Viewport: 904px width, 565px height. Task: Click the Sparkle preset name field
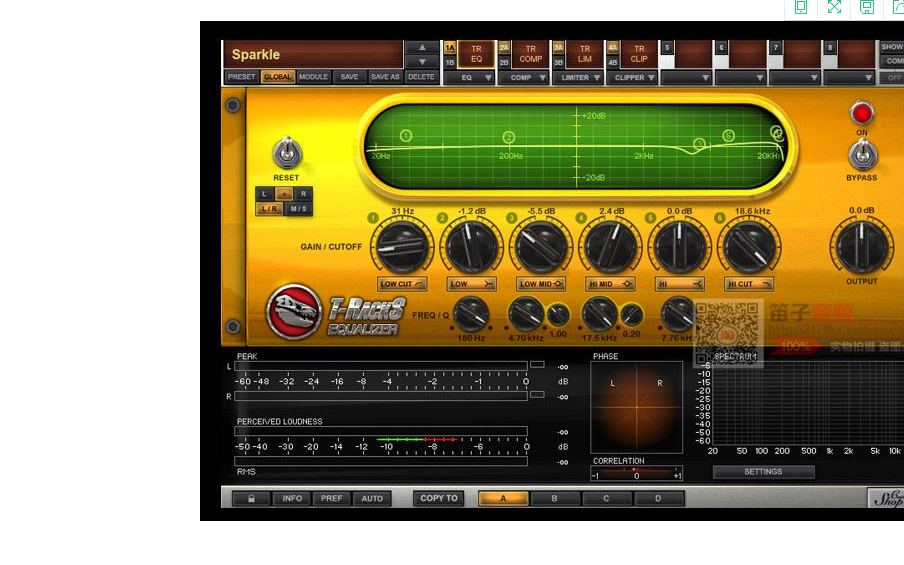pos(313,54)
